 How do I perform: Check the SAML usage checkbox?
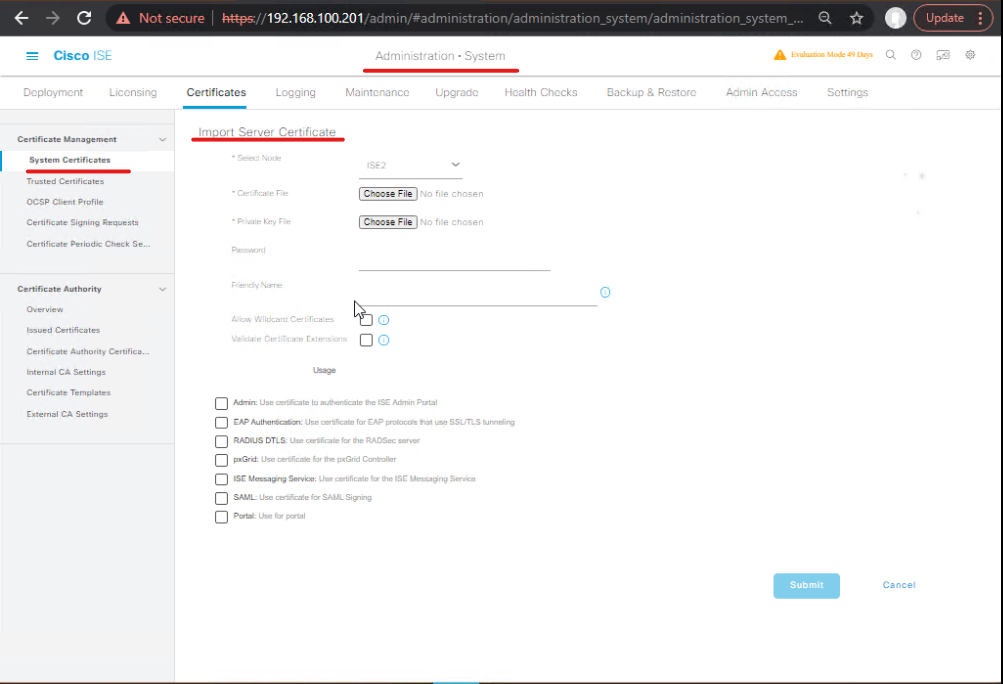point(221,498)
